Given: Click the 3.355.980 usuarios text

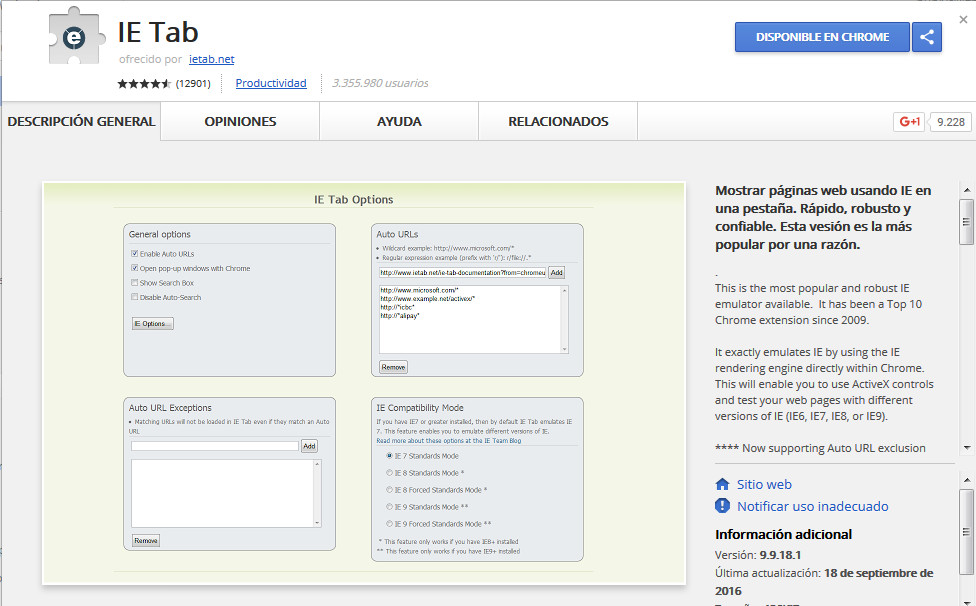Looking at the screenshot, I should (x=380, y=83).
